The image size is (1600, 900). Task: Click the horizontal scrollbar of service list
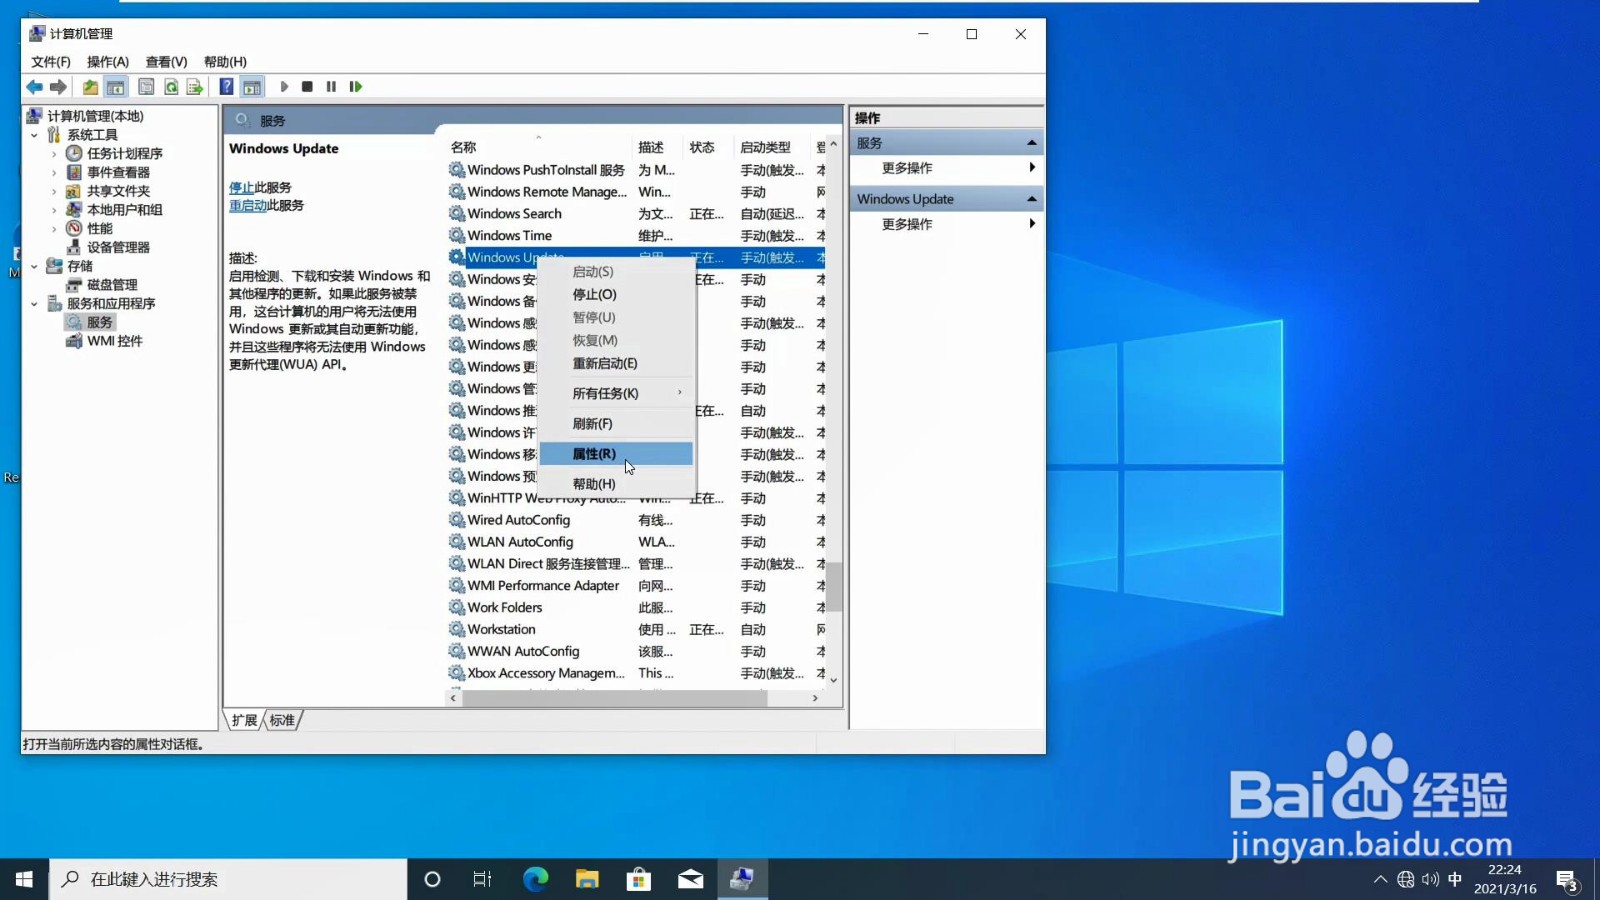click(x=614, y=699)
